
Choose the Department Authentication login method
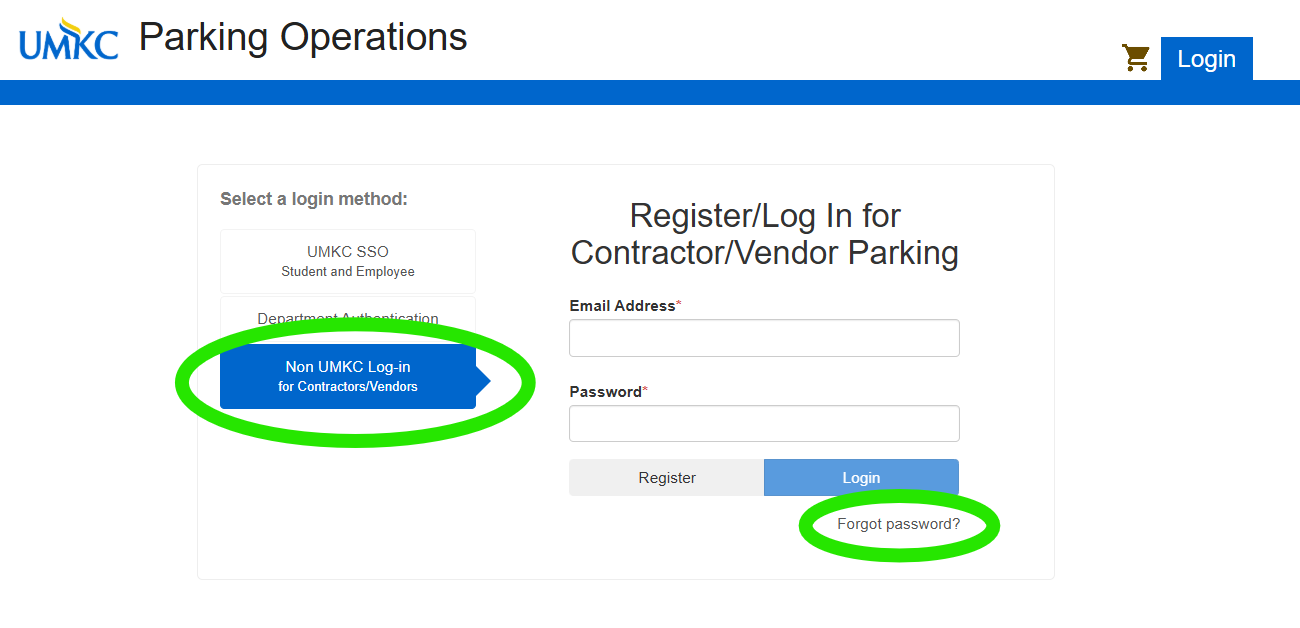click(x=347, y=319)
